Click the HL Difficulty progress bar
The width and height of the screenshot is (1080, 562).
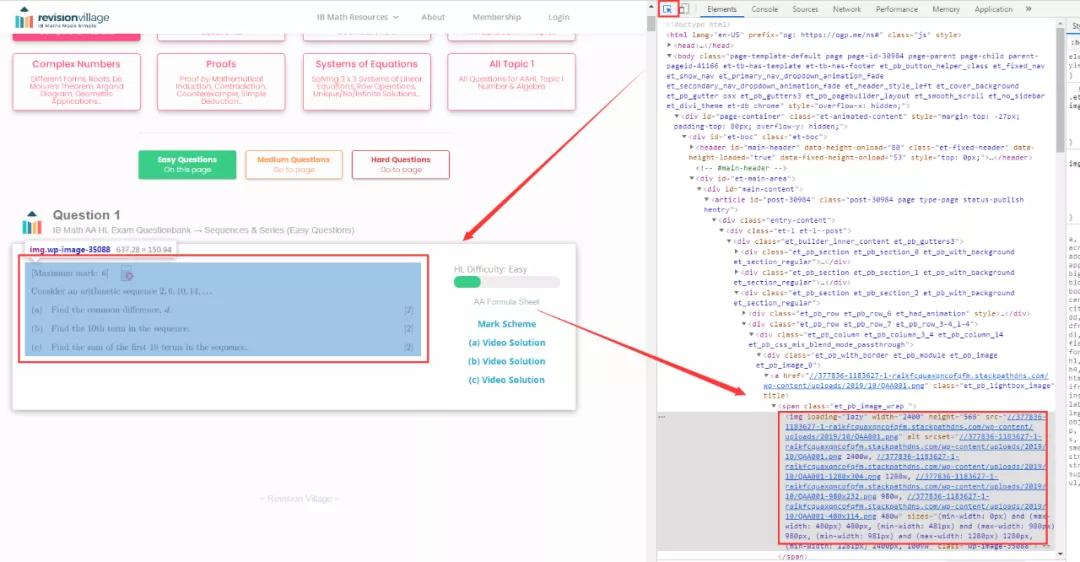pos(506,282)
